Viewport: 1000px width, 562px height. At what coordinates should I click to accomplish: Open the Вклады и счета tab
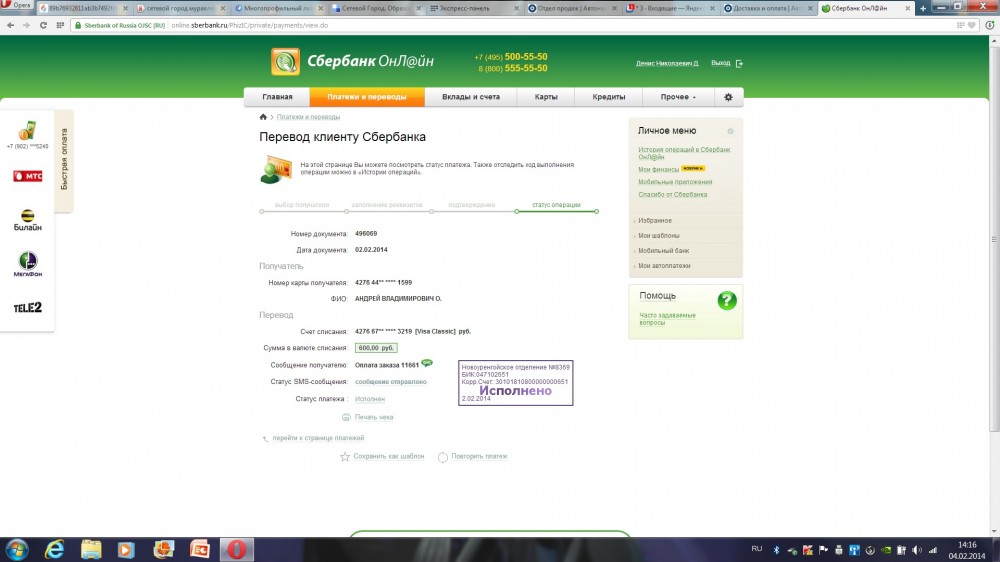pyautogui.click(x=471, y=97)
